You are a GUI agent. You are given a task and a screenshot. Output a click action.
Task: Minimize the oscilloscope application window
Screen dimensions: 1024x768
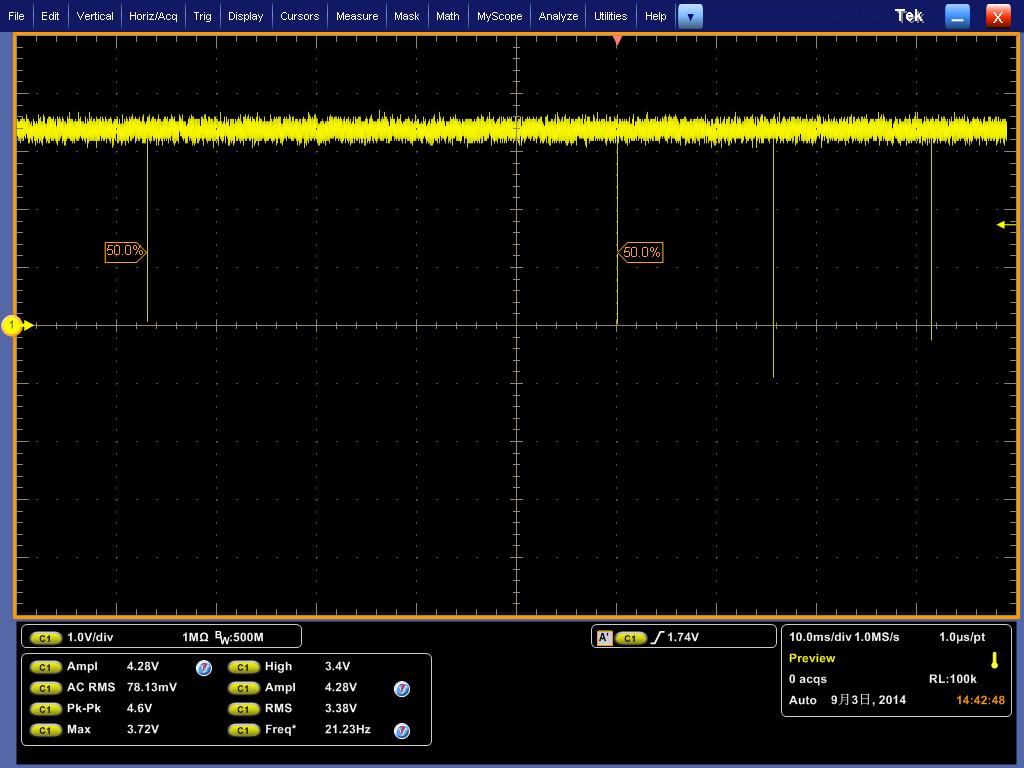tap(957, 16)
